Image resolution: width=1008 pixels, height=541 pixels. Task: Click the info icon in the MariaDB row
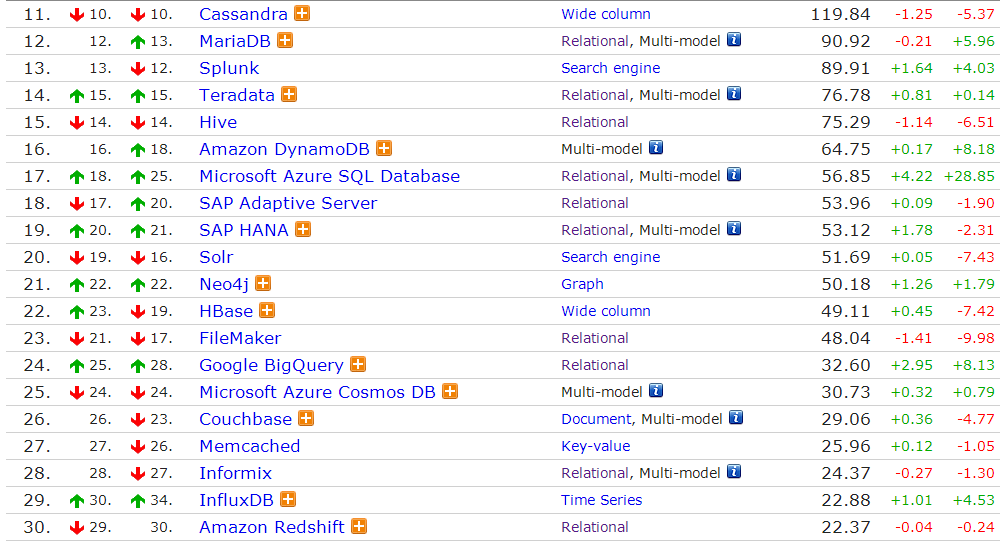pyautogui.click(x=734, y=40)
